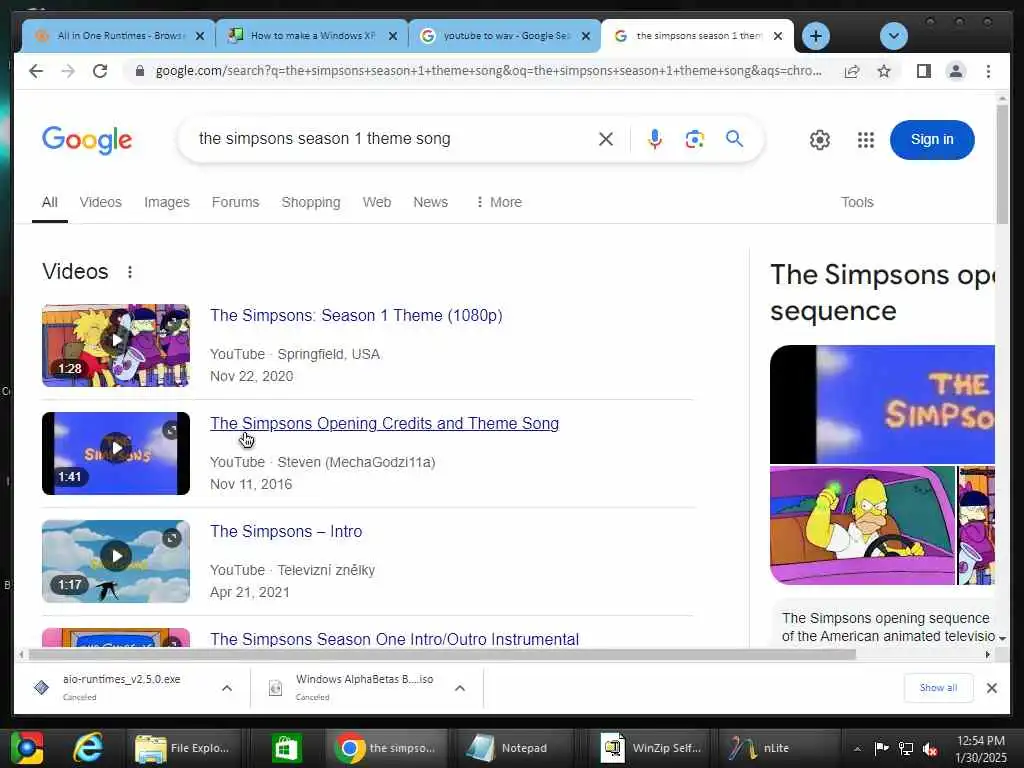This screenshot has width=1024, height=768.
Task: Open a new tab with the plus button
Action: pos(815,36)
